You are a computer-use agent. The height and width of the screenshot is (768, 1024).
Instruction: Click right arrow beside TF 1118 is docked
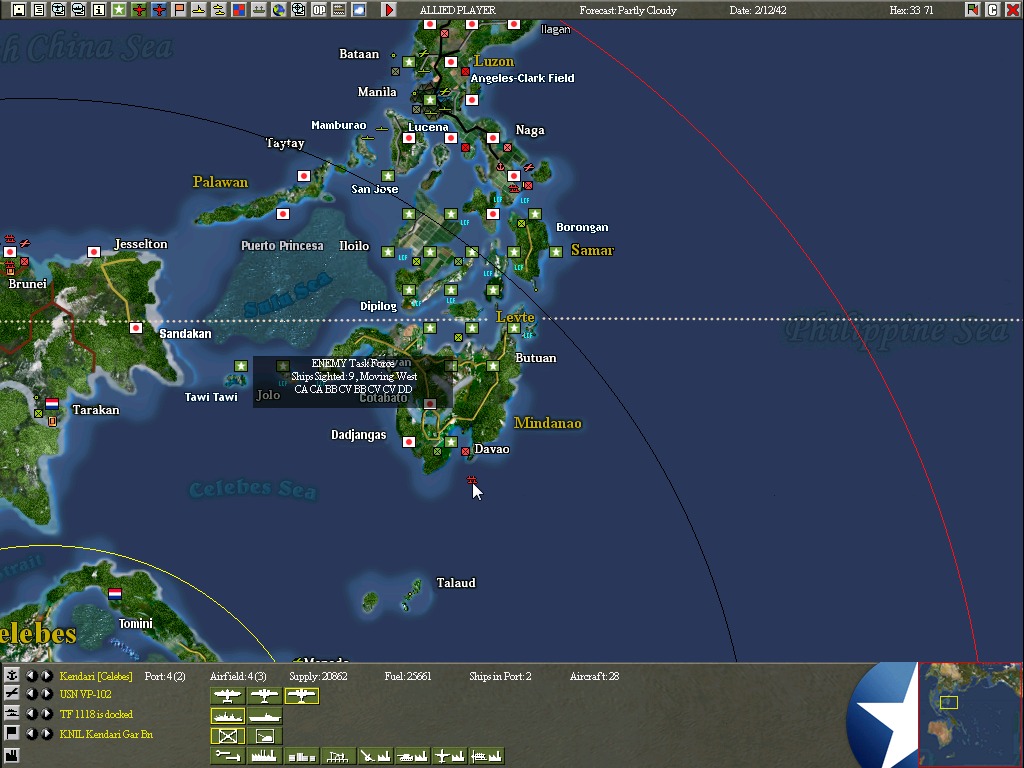[x=46, y=714]
